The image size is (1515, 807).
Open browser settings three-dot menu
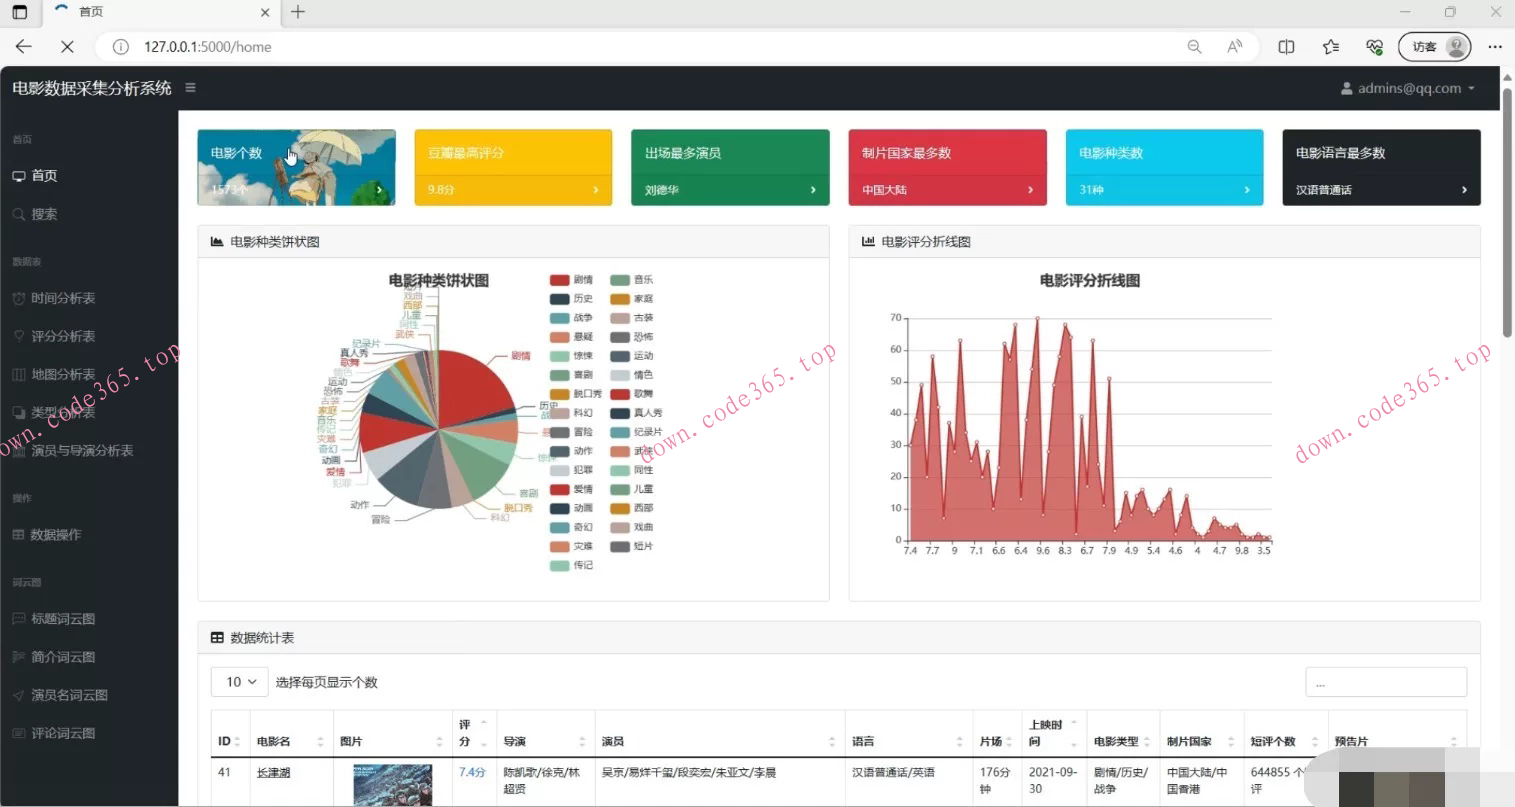point(1494,47)
